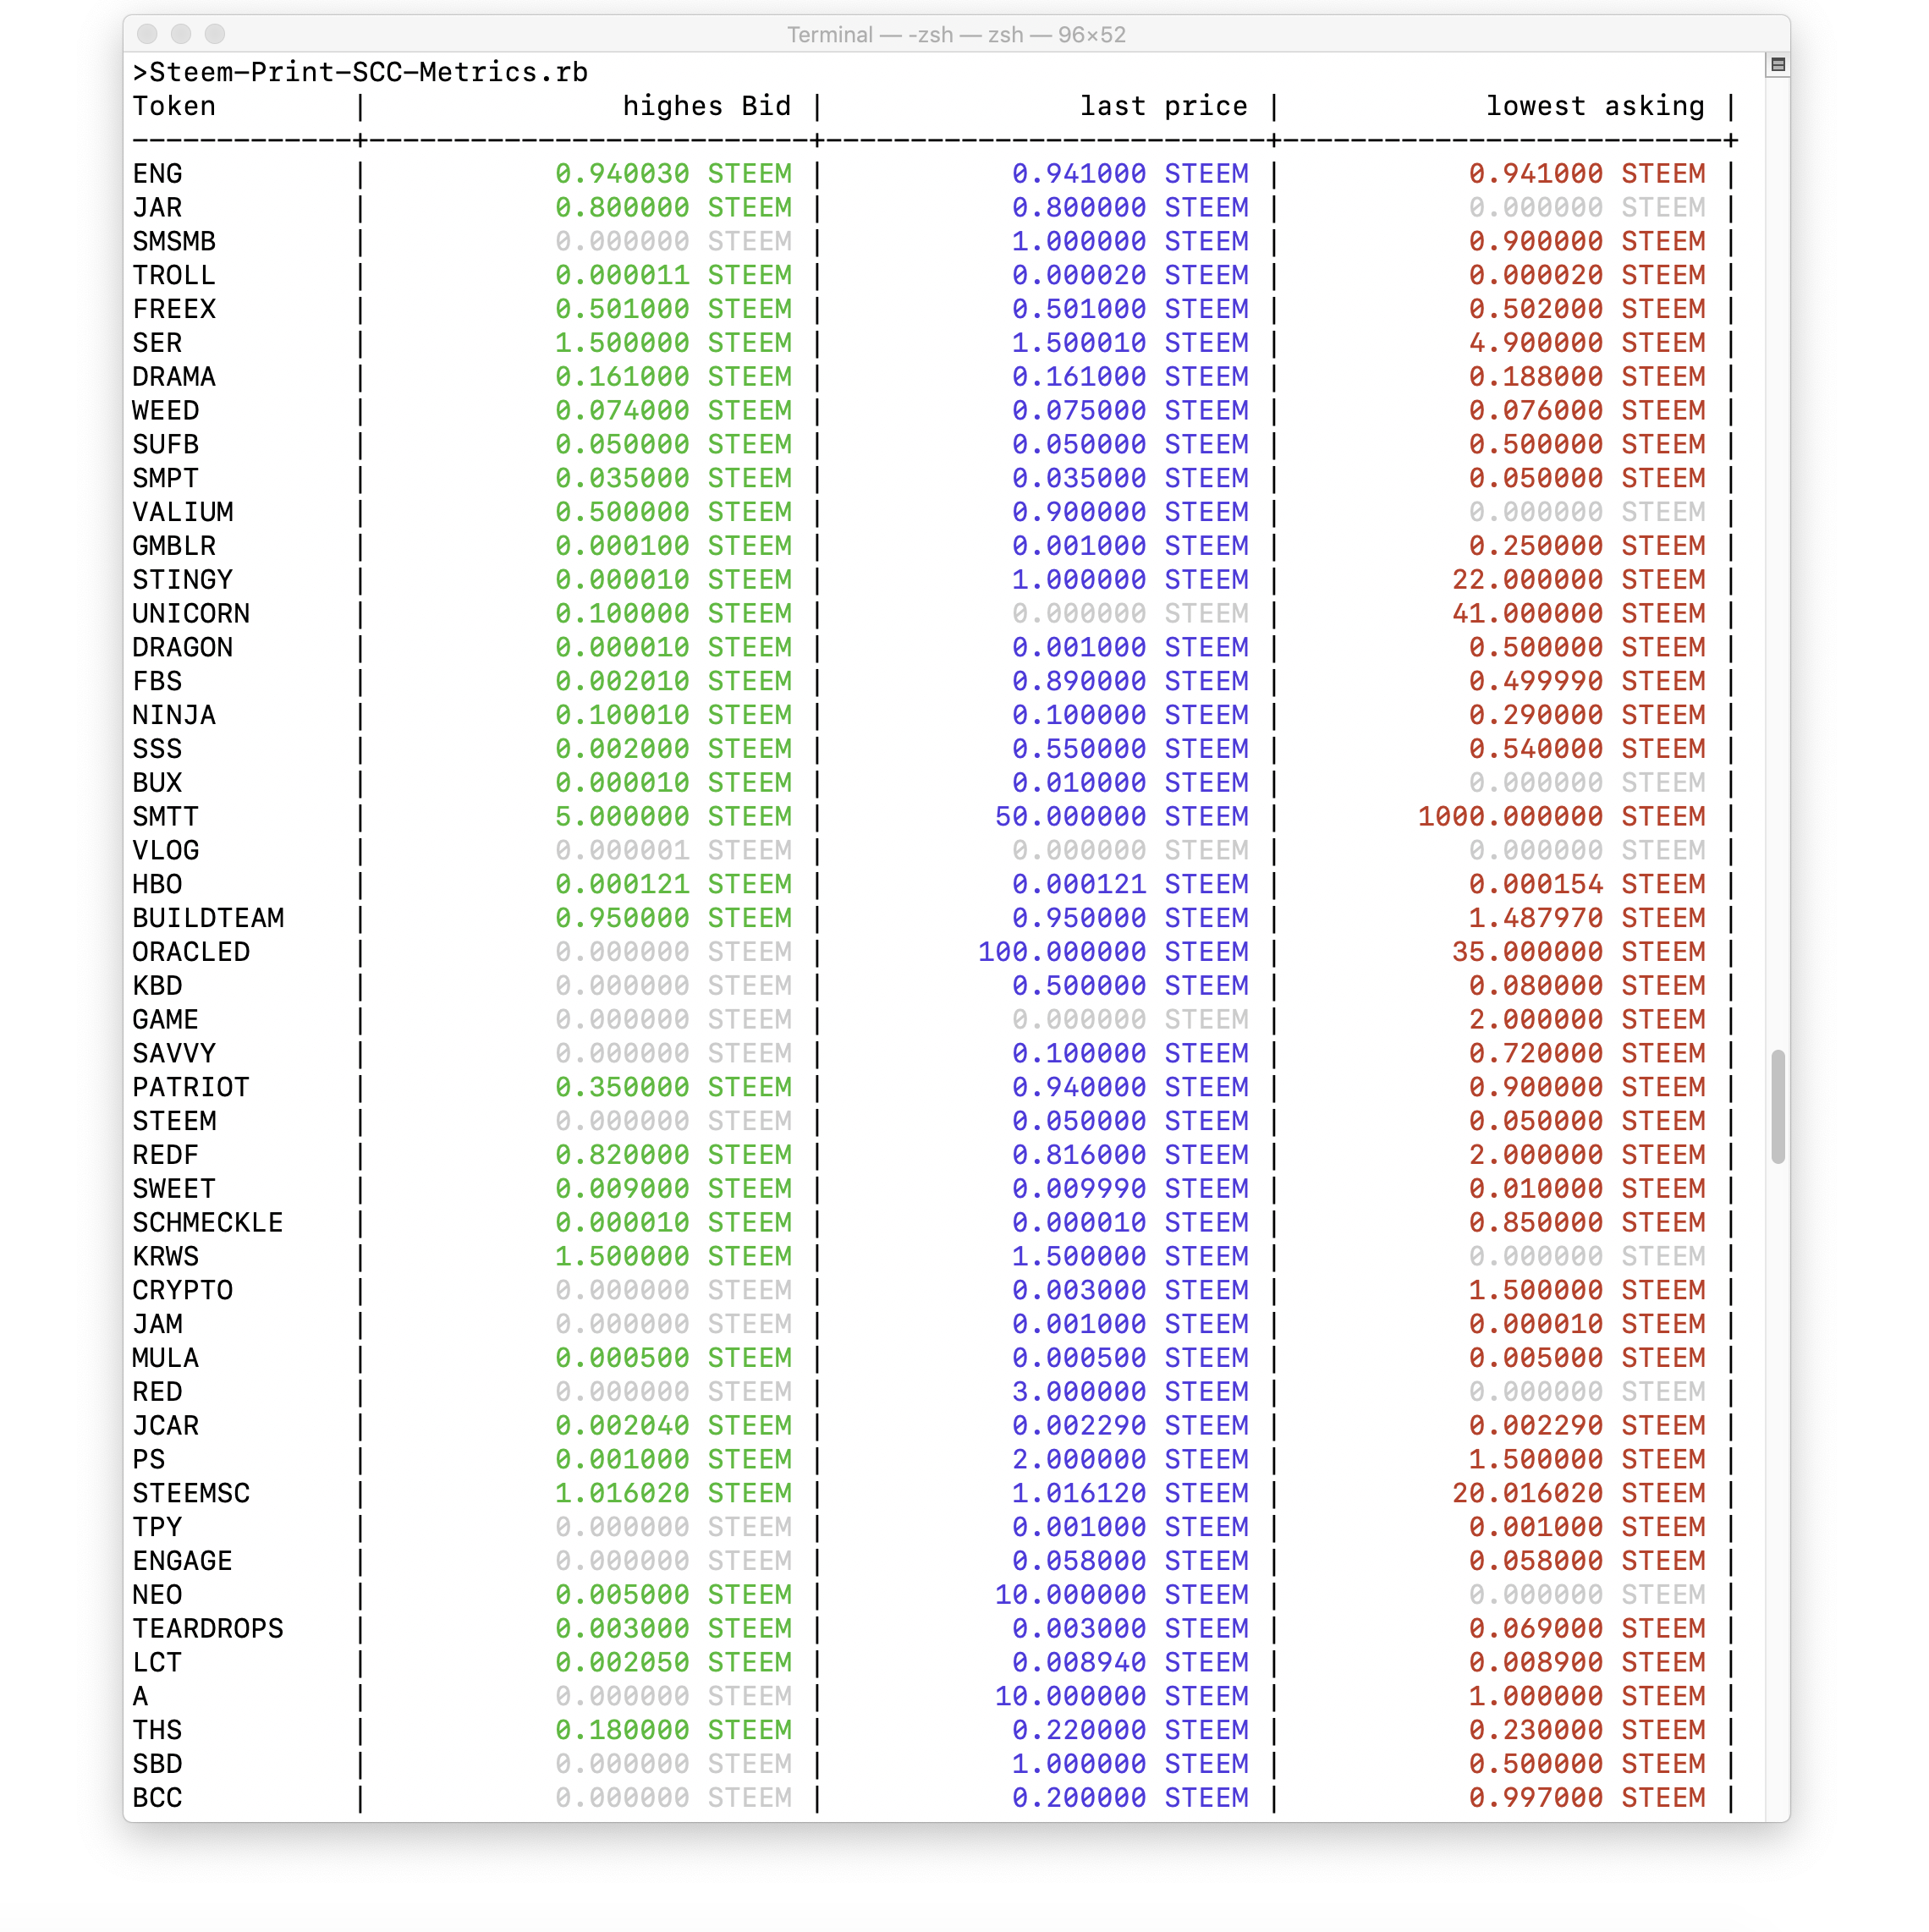Click FREEX lowest asking 0.502000 STEEM
The height and width of the screenshot is (1932, 1929).
(1587, 309)
